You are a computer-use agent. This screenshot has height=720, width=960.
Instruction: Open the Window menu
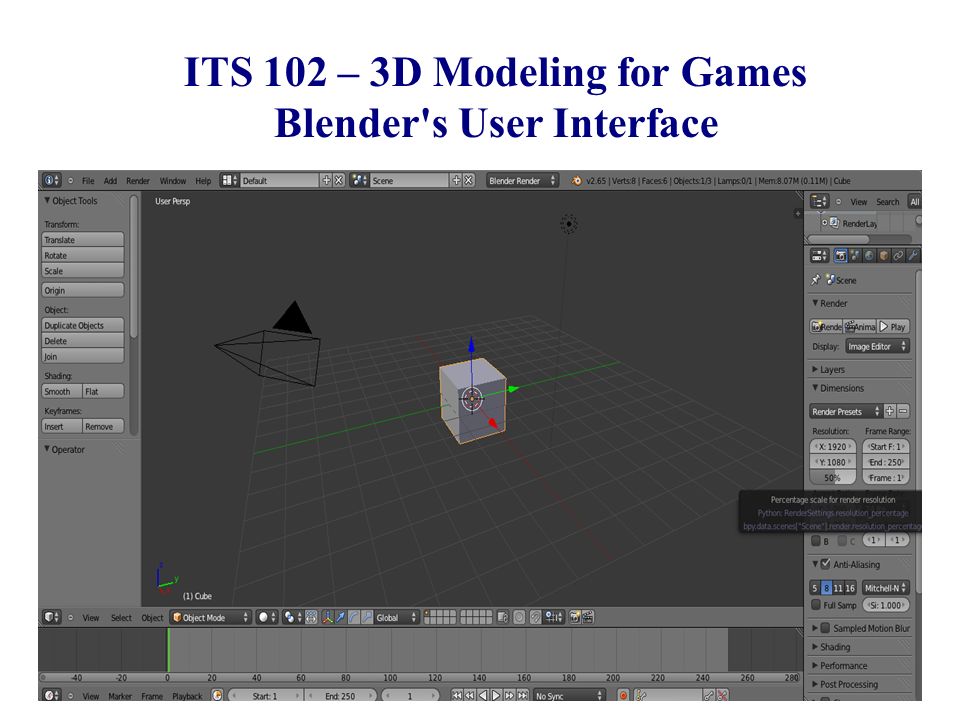coord(173,181)
